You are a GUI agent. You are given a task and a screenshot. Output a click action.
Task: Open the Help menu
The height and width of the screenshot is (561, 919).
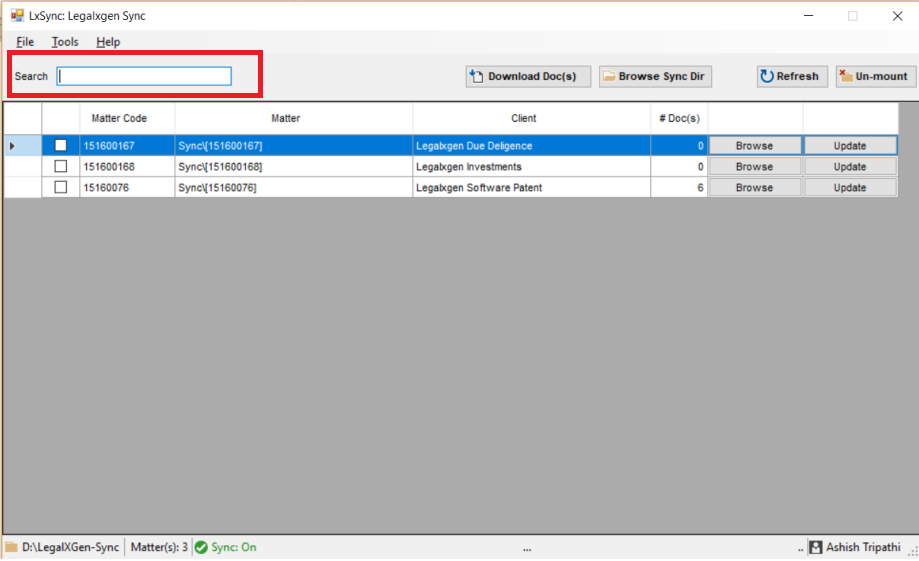pyautogui.click(x=108, y=42)
